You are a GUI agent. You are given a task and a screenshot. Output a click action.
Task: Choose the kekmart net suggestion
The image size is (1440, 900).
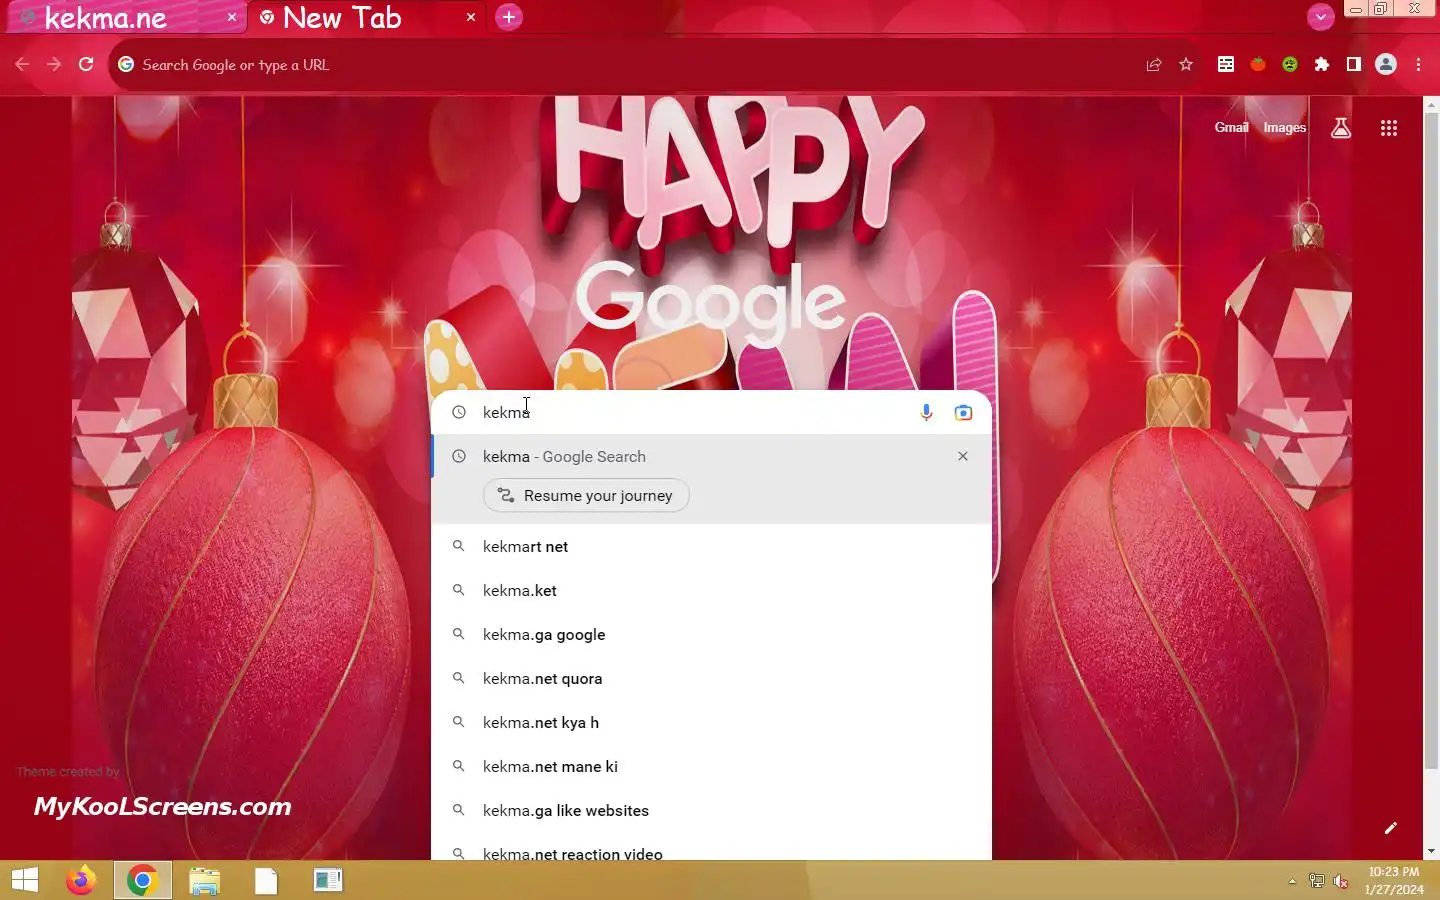[711, 546]
